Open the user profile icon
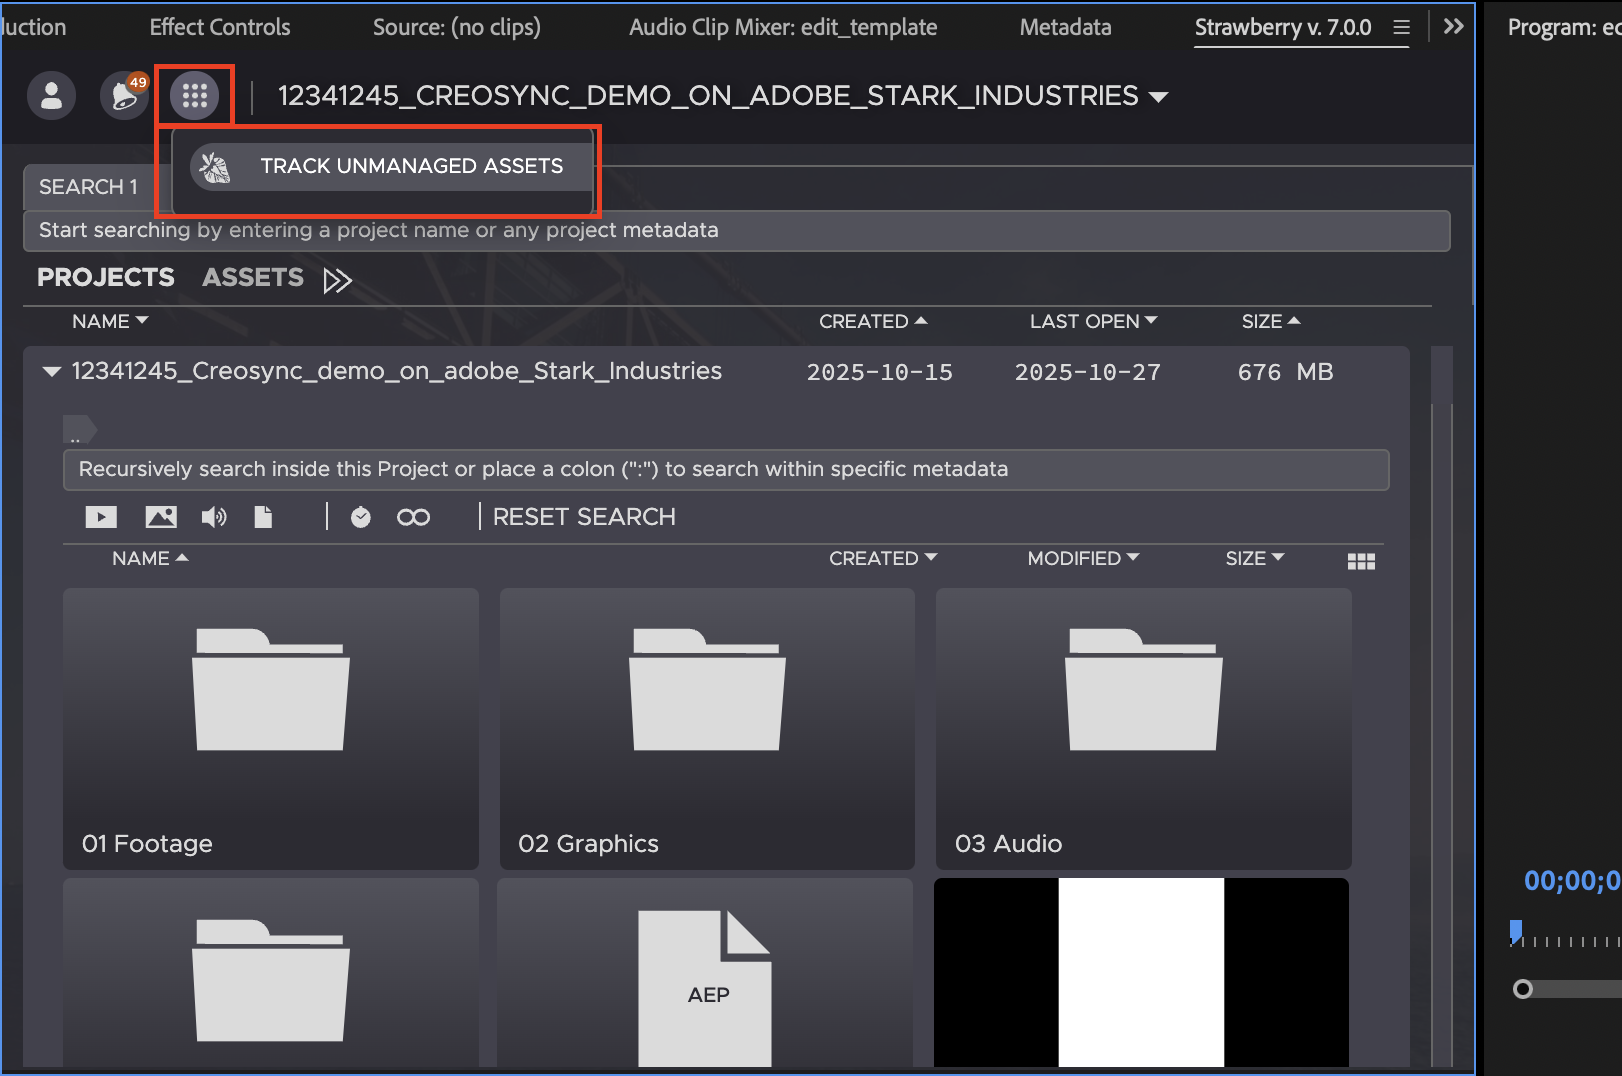Screen dimensions: 1622x1076 51,96
